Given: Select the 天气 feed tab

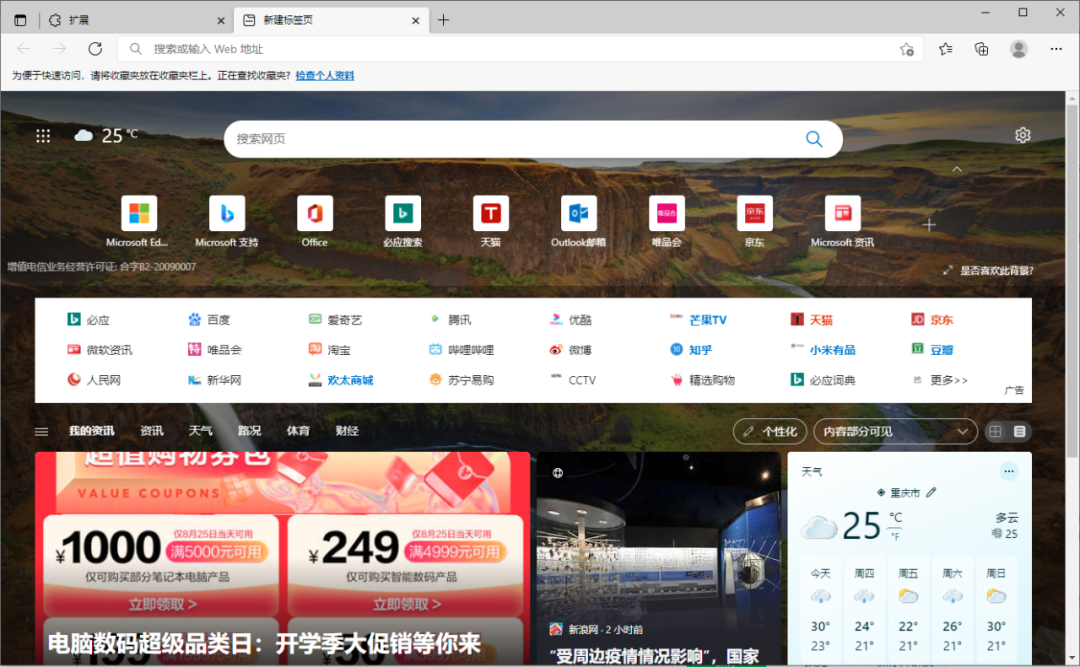Looking at the screenshot, I should tap(200, 431).
